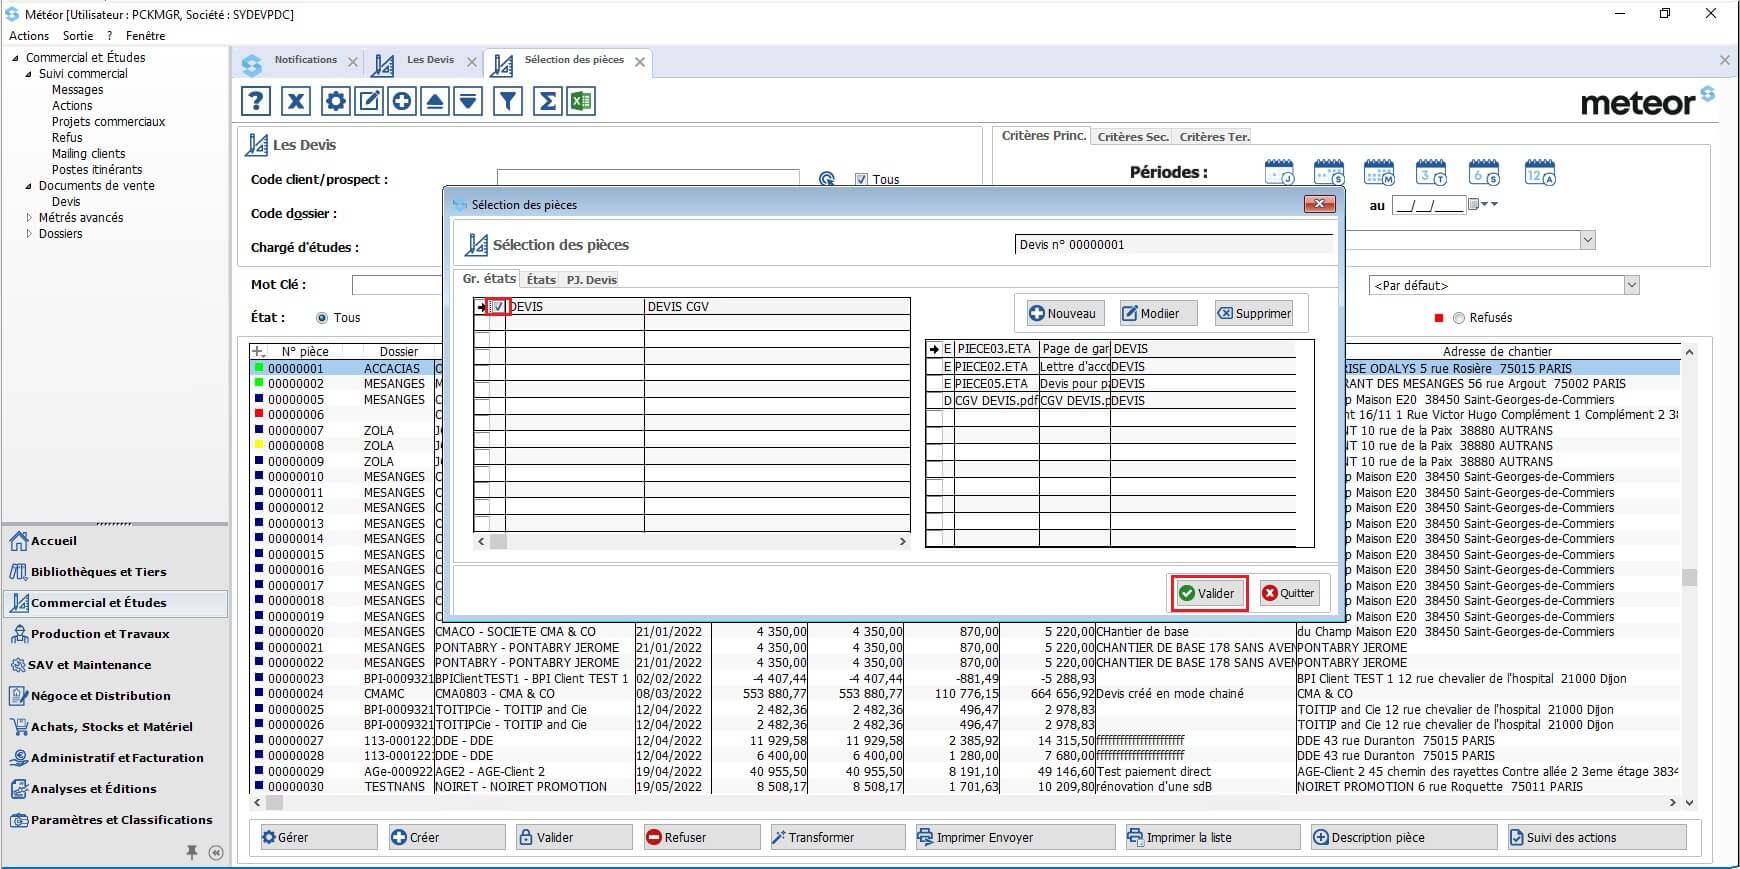Viewport: 1740px width, 869px height.
Task: Open the combo box dropdown above Par défaut
Action: pos(1587,240)
